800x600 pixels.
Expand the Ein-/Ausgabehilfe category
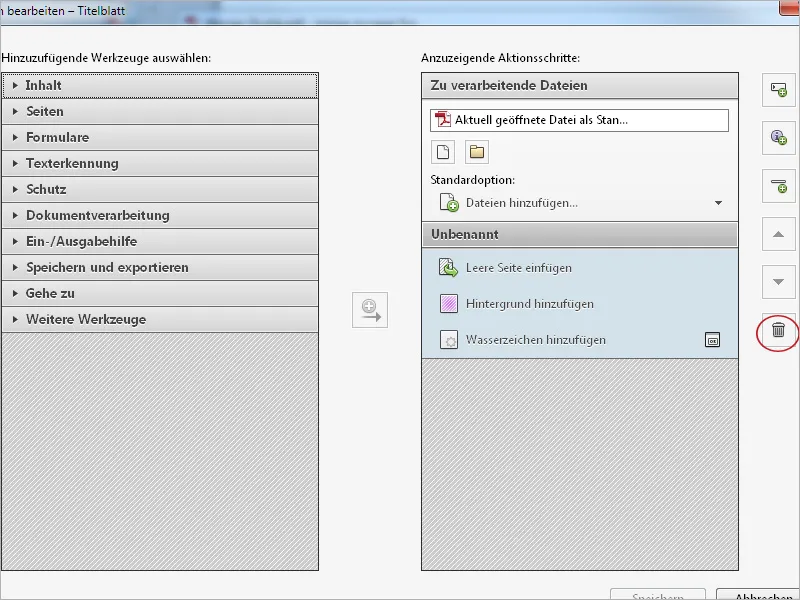coord(160,242)
